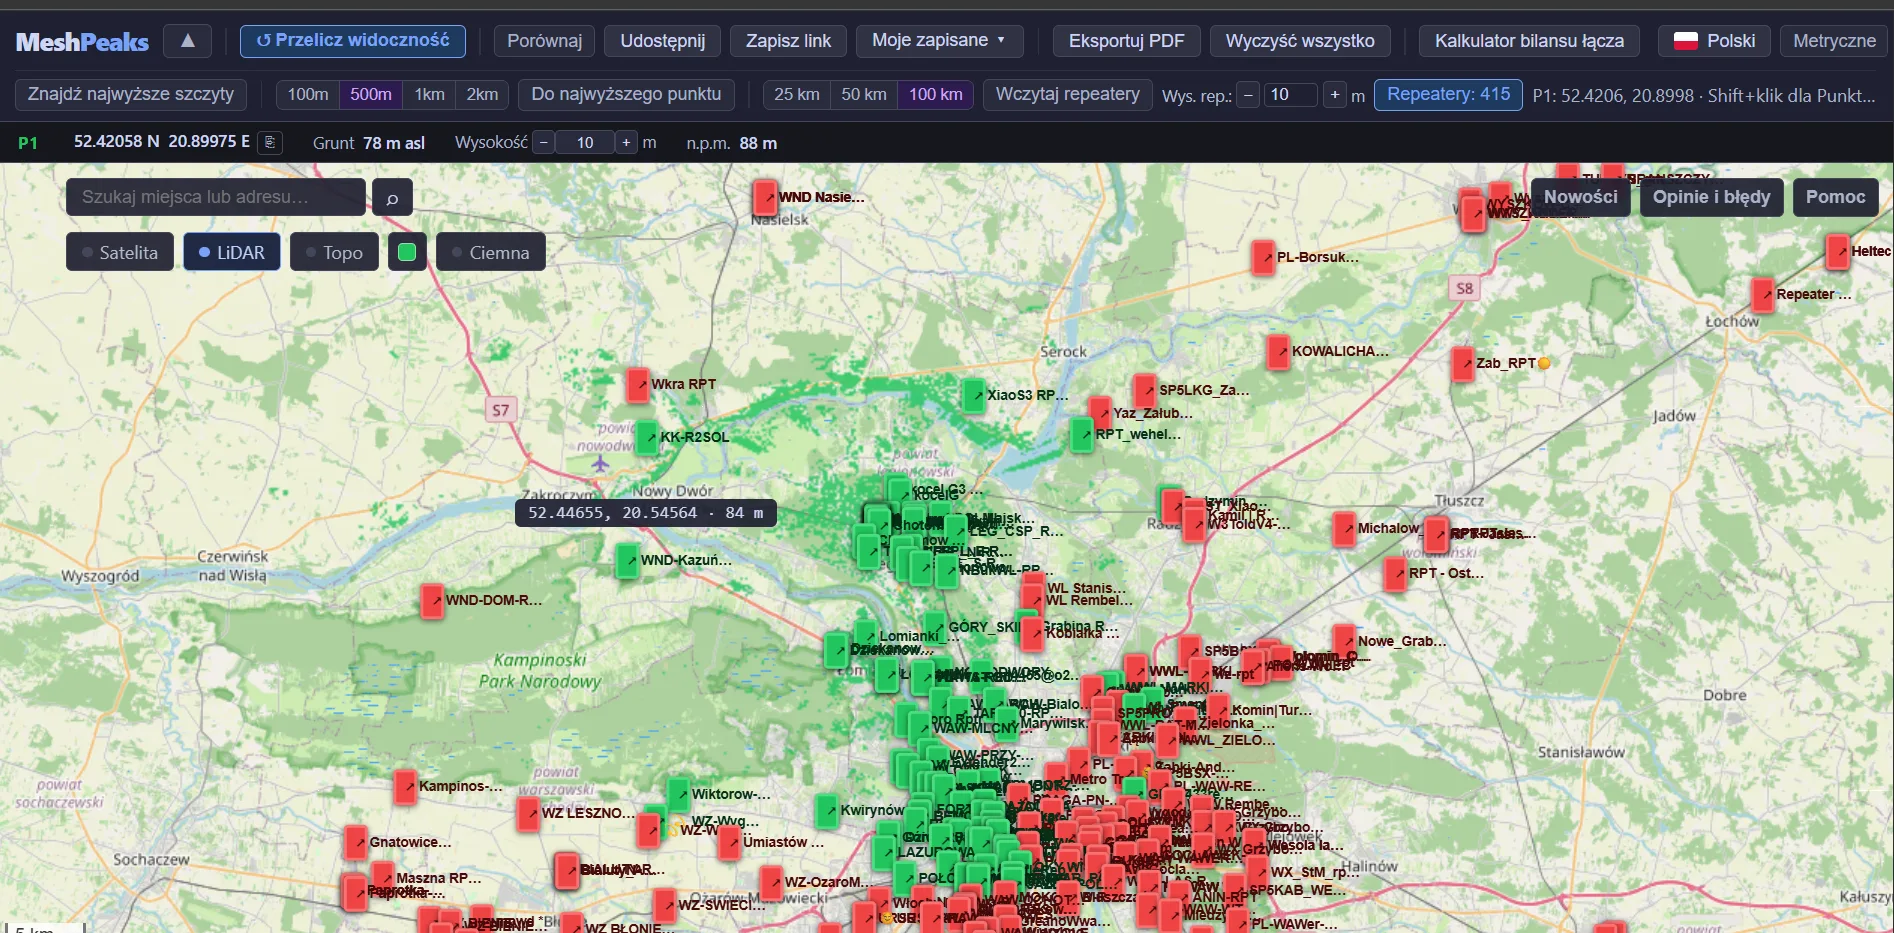Image resolution: width=1894 pixels, height=933 pixels.
Task: Open the Nowości panel
Action: click(1580, 197)
